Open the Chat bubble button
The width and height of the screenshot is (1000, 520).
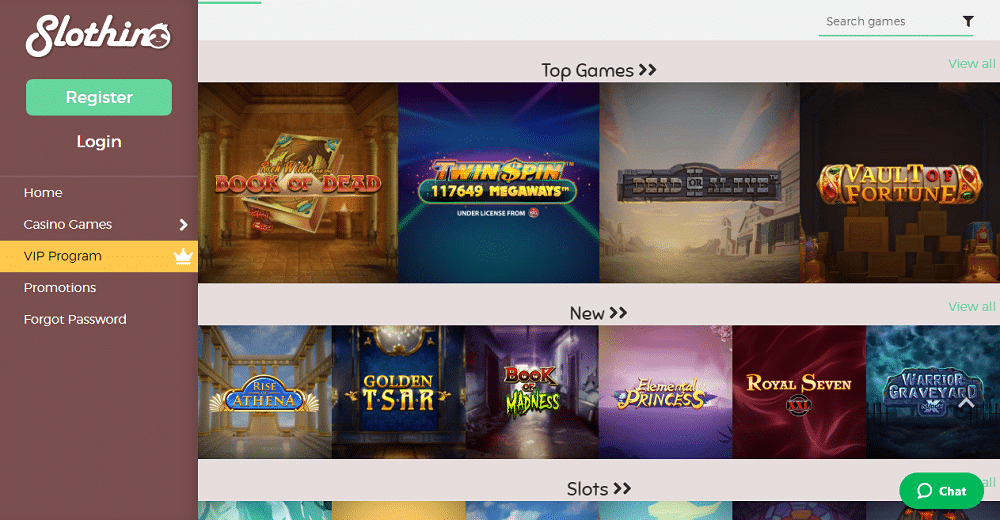click(x=941, y=491)
